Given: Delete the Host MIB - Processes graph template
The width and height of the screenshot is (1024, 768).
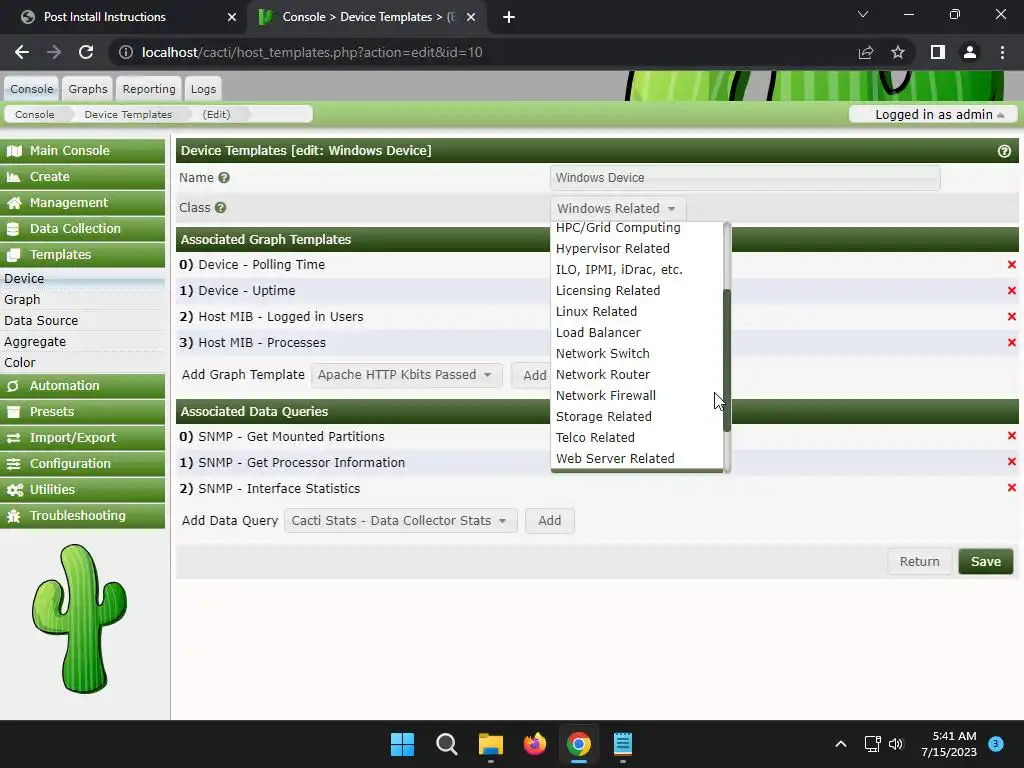Looking at the screenshot, I should (1012, 342).
